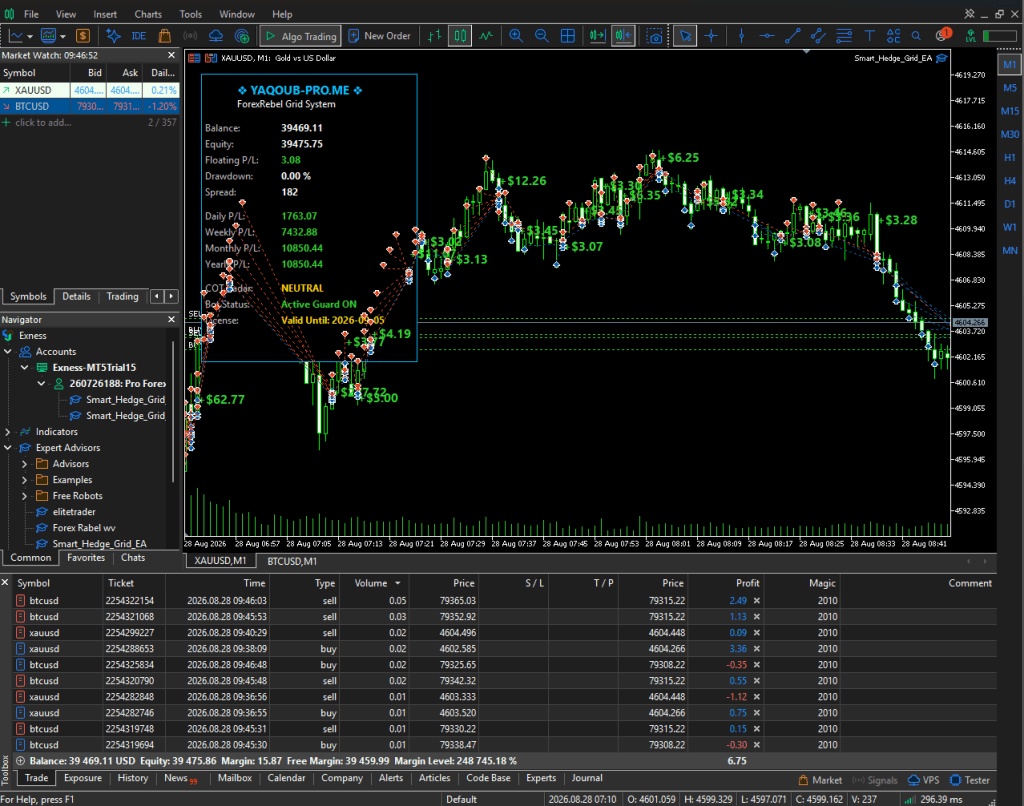Click the blue sparkle AI assistant icon

[114, 36]
